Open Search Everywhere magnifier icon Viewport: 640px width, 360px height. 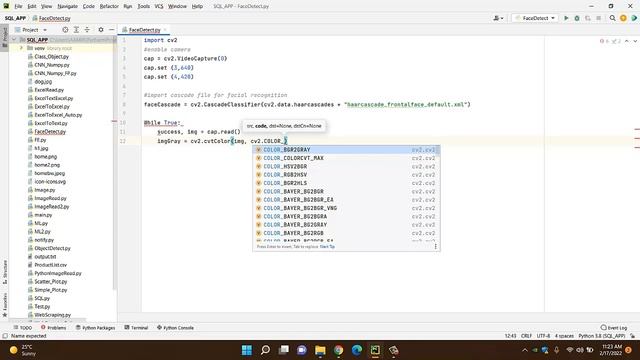click(x=612, y=18)
